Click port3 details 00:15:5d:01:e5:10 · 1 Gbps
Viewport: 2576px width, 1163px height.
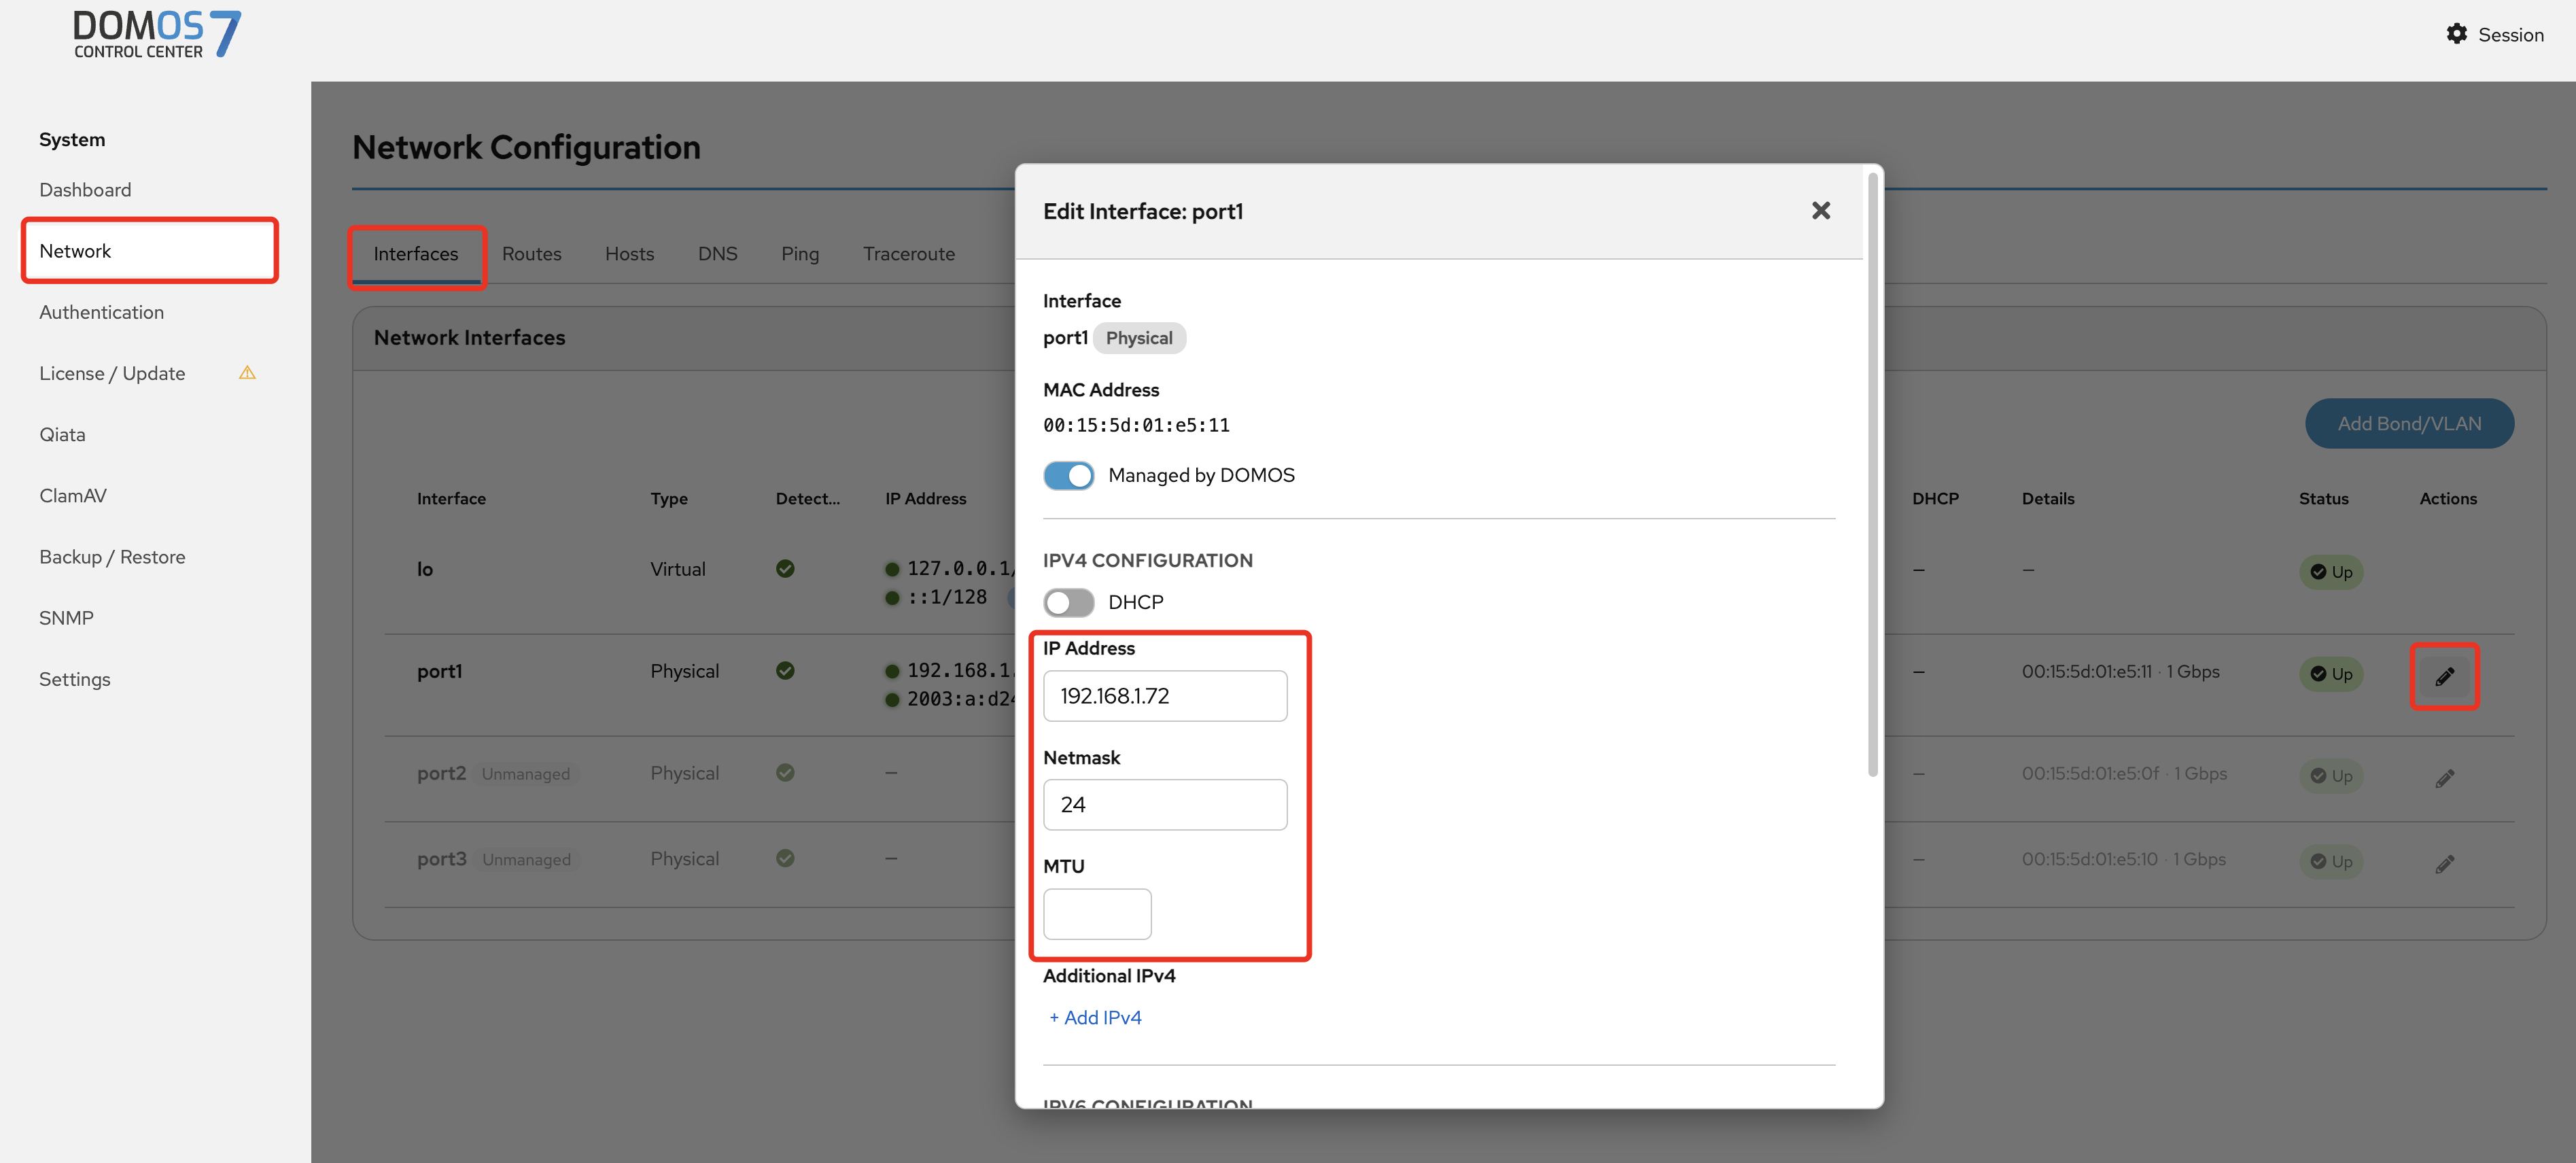pos(2123,860)
